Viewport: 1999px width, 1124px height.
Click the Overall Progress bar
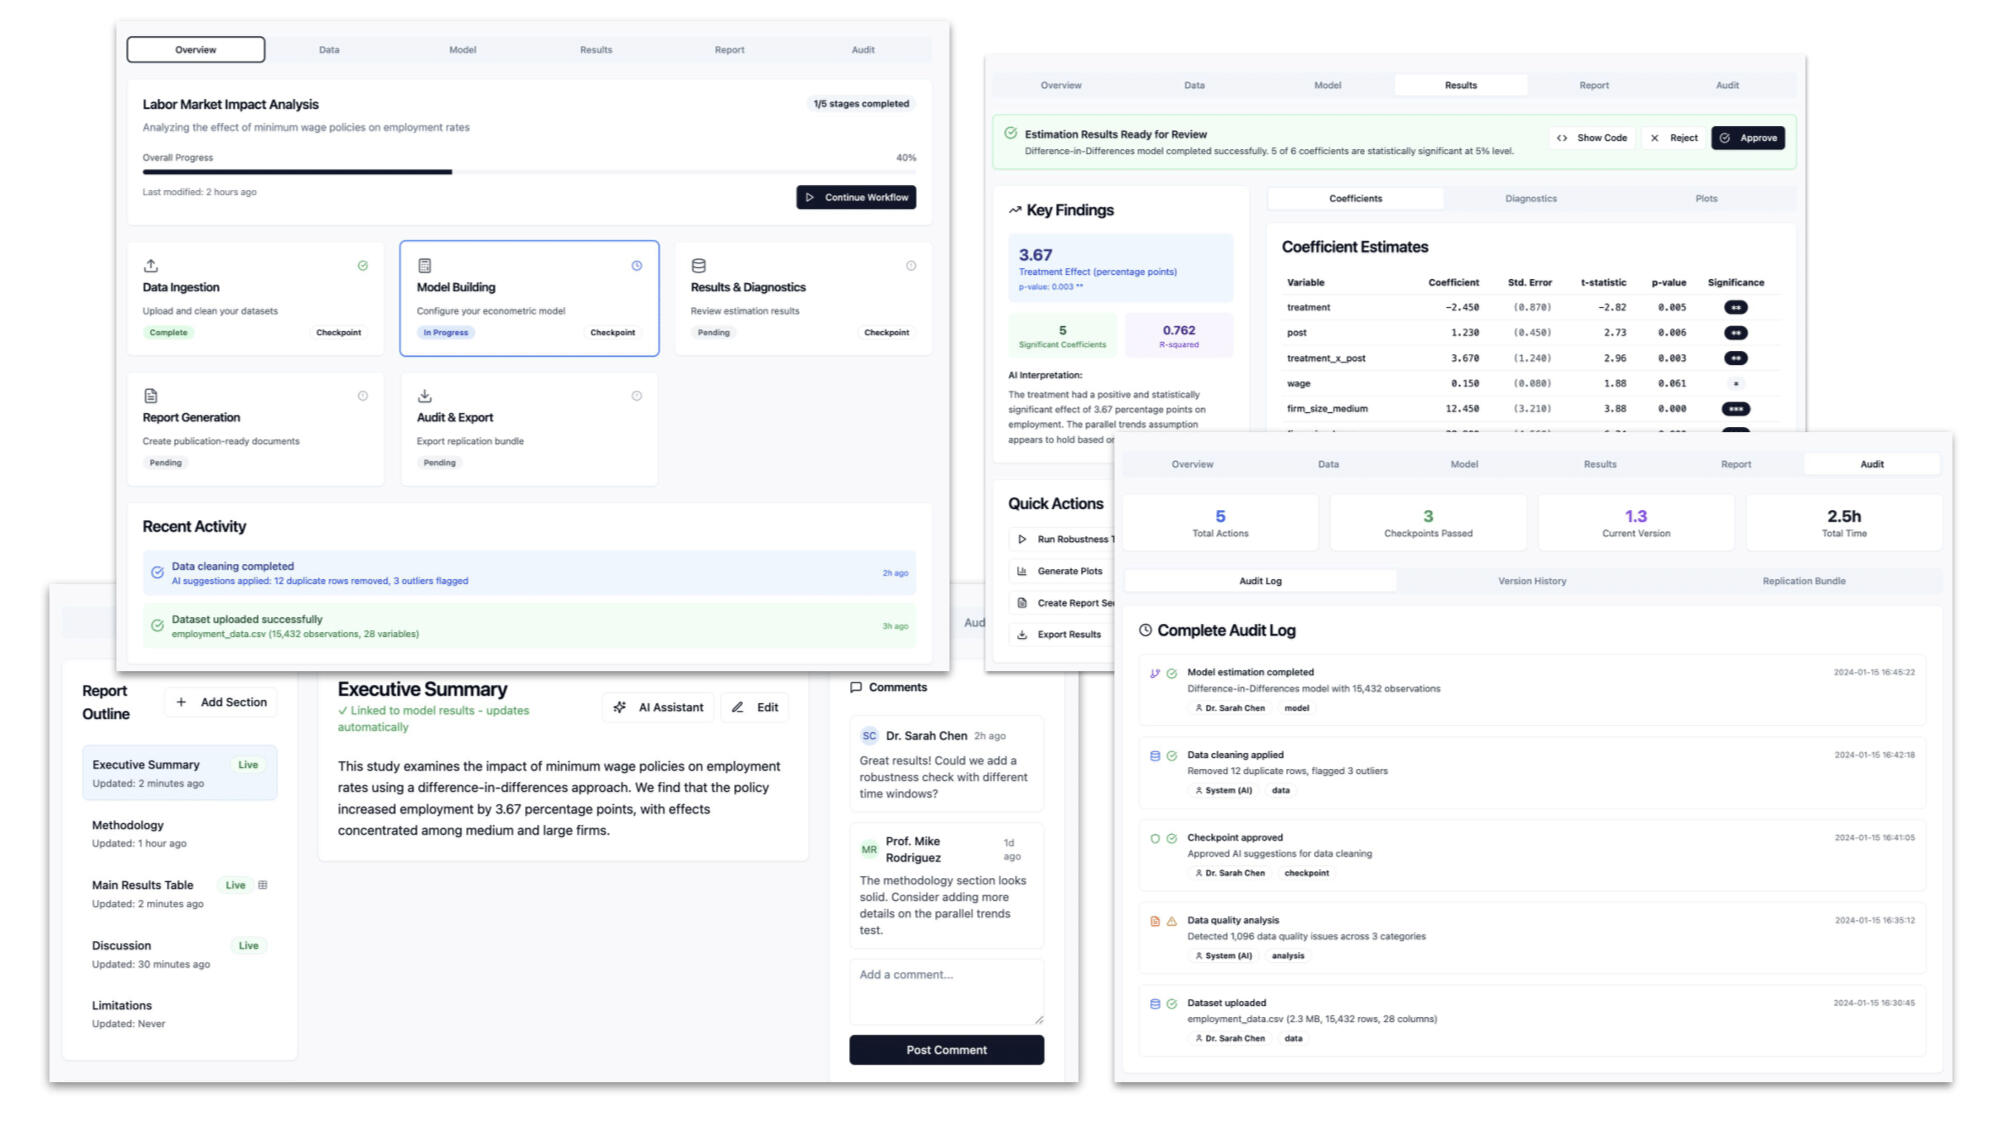[x=528, y=172]
